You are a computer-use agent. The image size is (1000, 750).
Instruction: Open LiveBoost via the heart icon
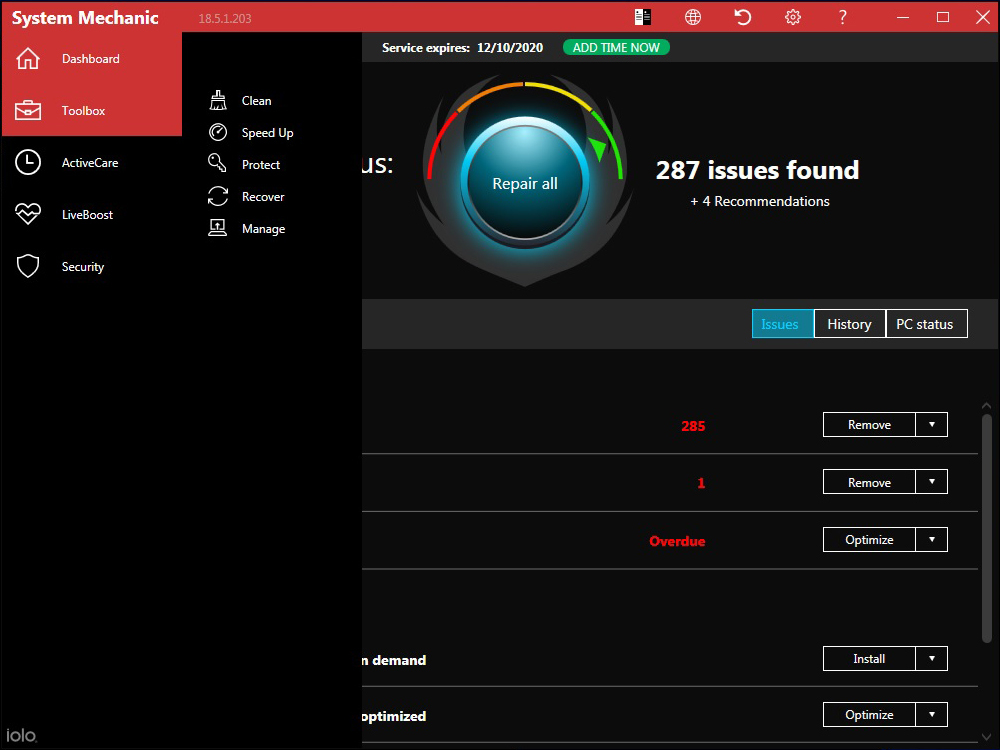pyautogui.click(x=28, y=214)
